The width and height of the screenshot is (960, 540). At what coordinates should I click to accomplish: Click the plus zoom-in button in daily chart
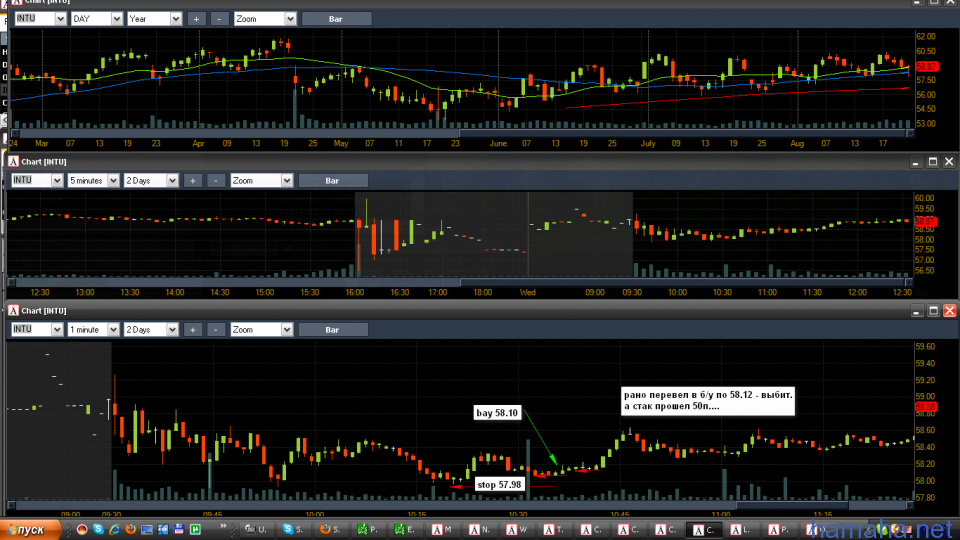pyautogui.click(x=196, y=19)
